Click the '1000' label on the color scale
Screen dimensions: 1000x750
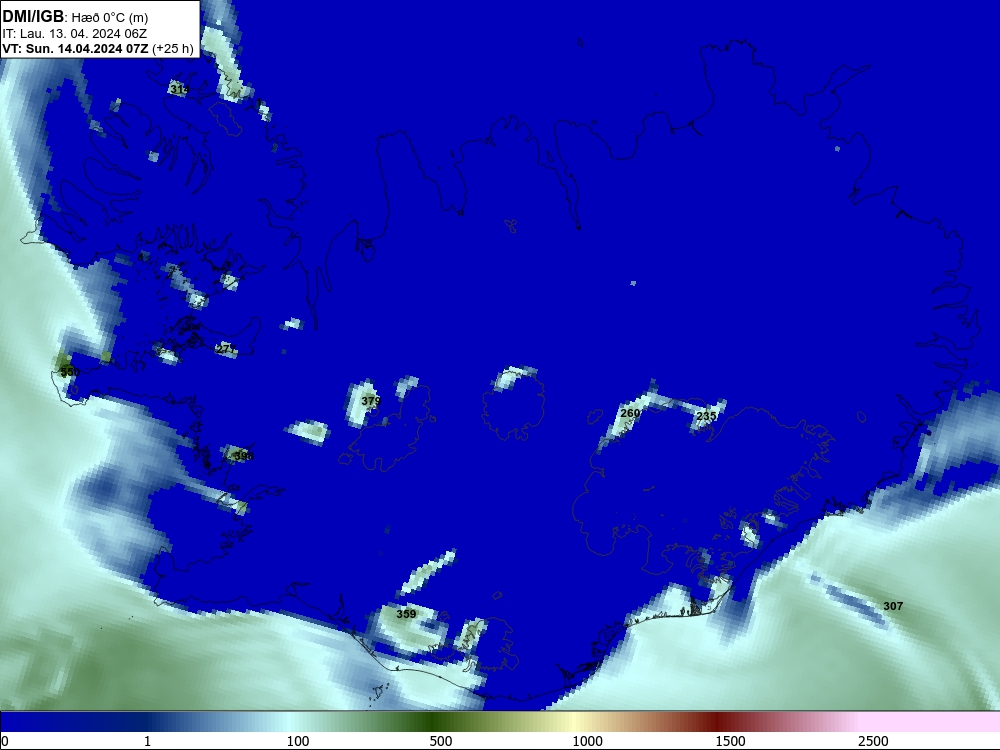[587, 741]
